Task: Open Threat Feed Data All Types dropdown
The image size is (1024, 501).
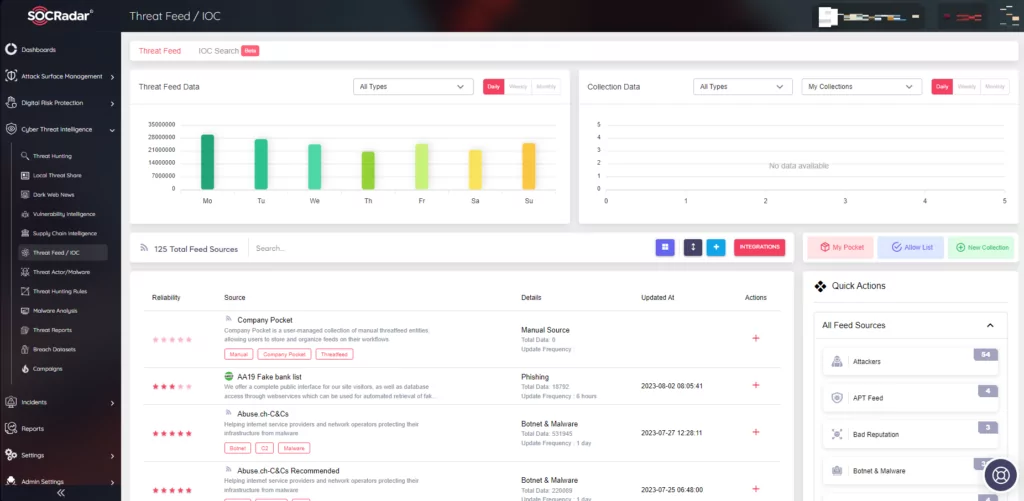Action: point(413,87)
